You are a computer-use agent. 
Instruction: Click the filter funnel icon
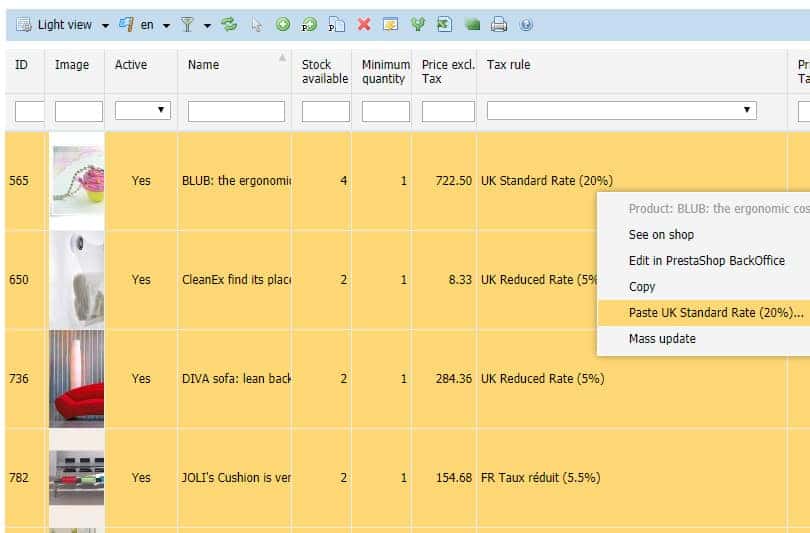(x=187, y=25)
